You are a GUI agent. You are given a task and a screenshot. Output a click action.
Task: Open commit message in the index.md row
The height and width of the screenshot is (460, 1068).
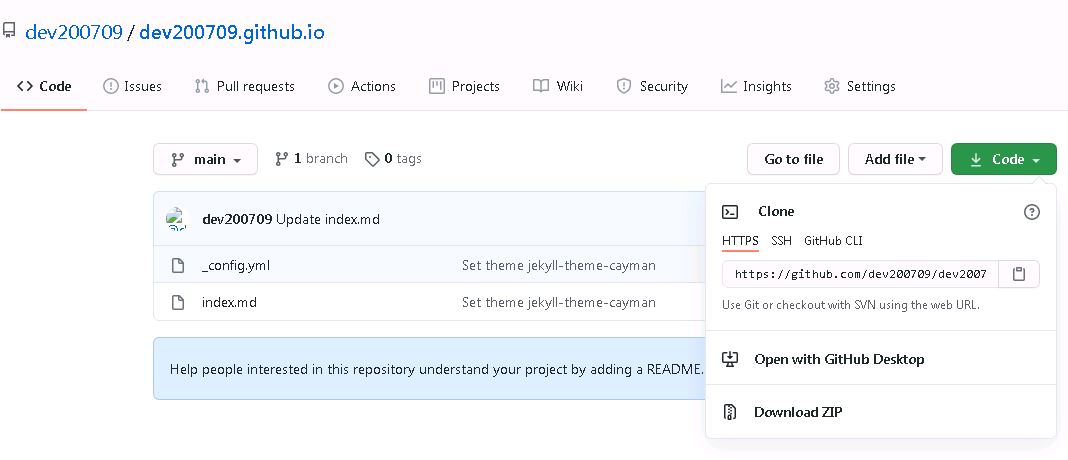(x=559, y=302)
